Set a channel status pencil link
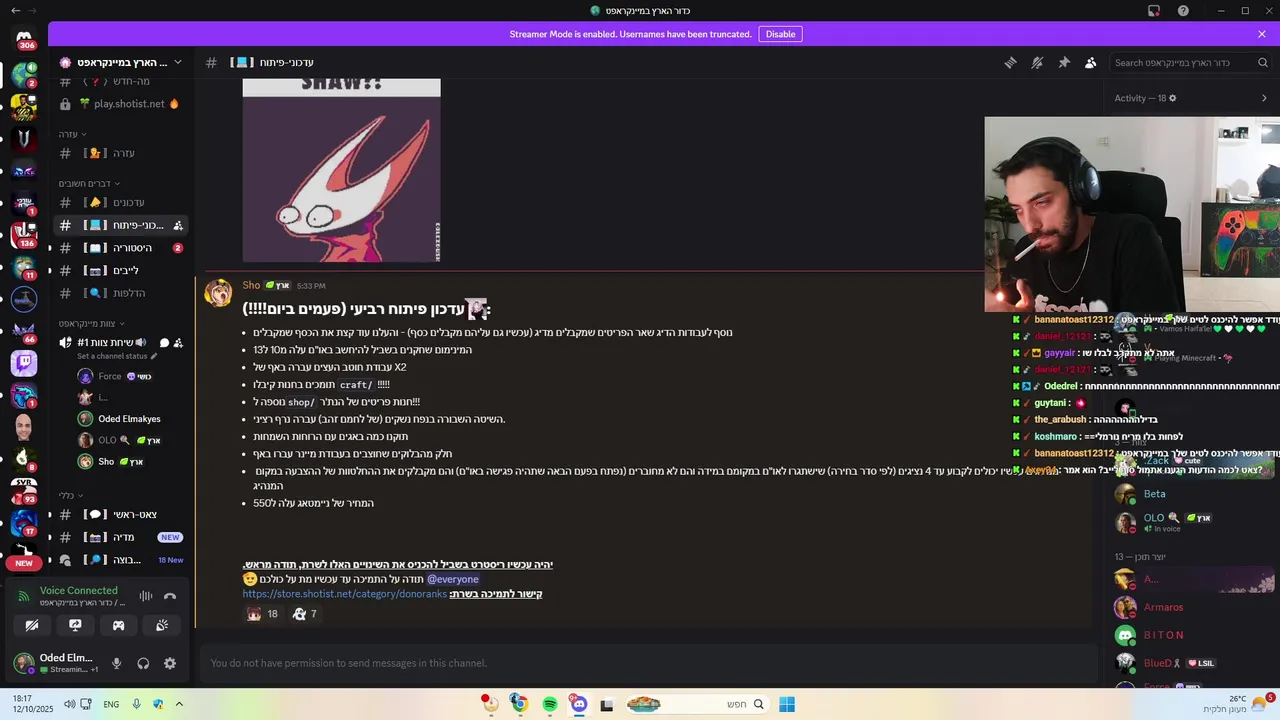This screenshot has width=1280, height=720. pyautogui.click(x=117, y=356)
